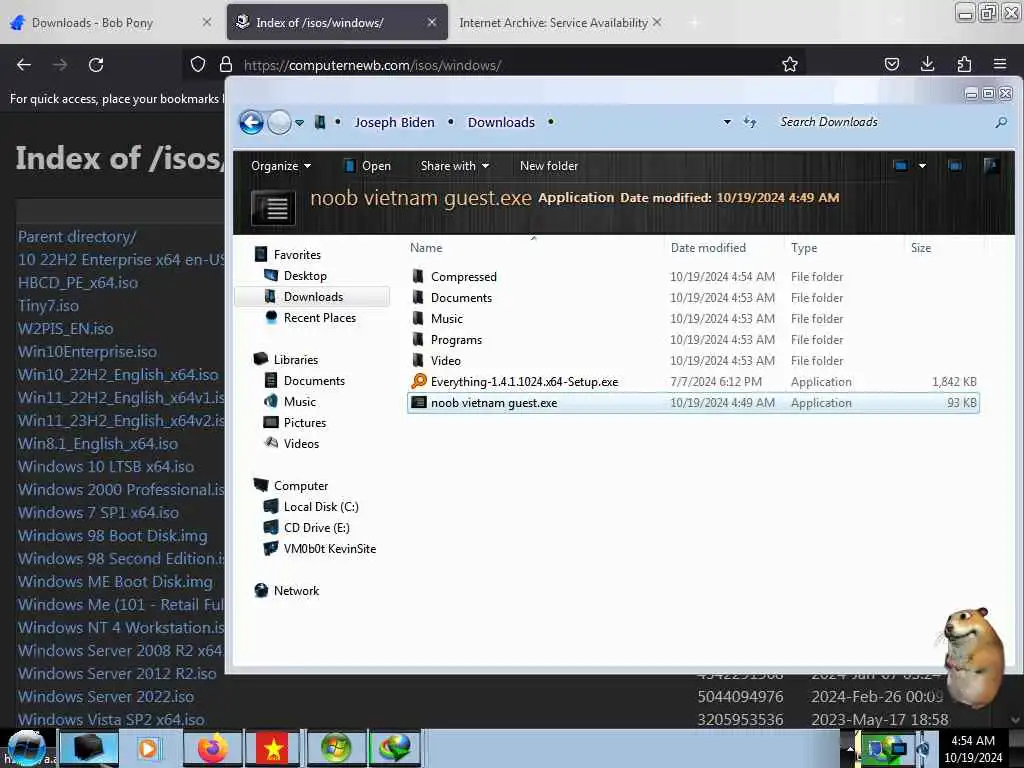Save page to Pocket icon

pyautogui.click(x=892, y=64)
